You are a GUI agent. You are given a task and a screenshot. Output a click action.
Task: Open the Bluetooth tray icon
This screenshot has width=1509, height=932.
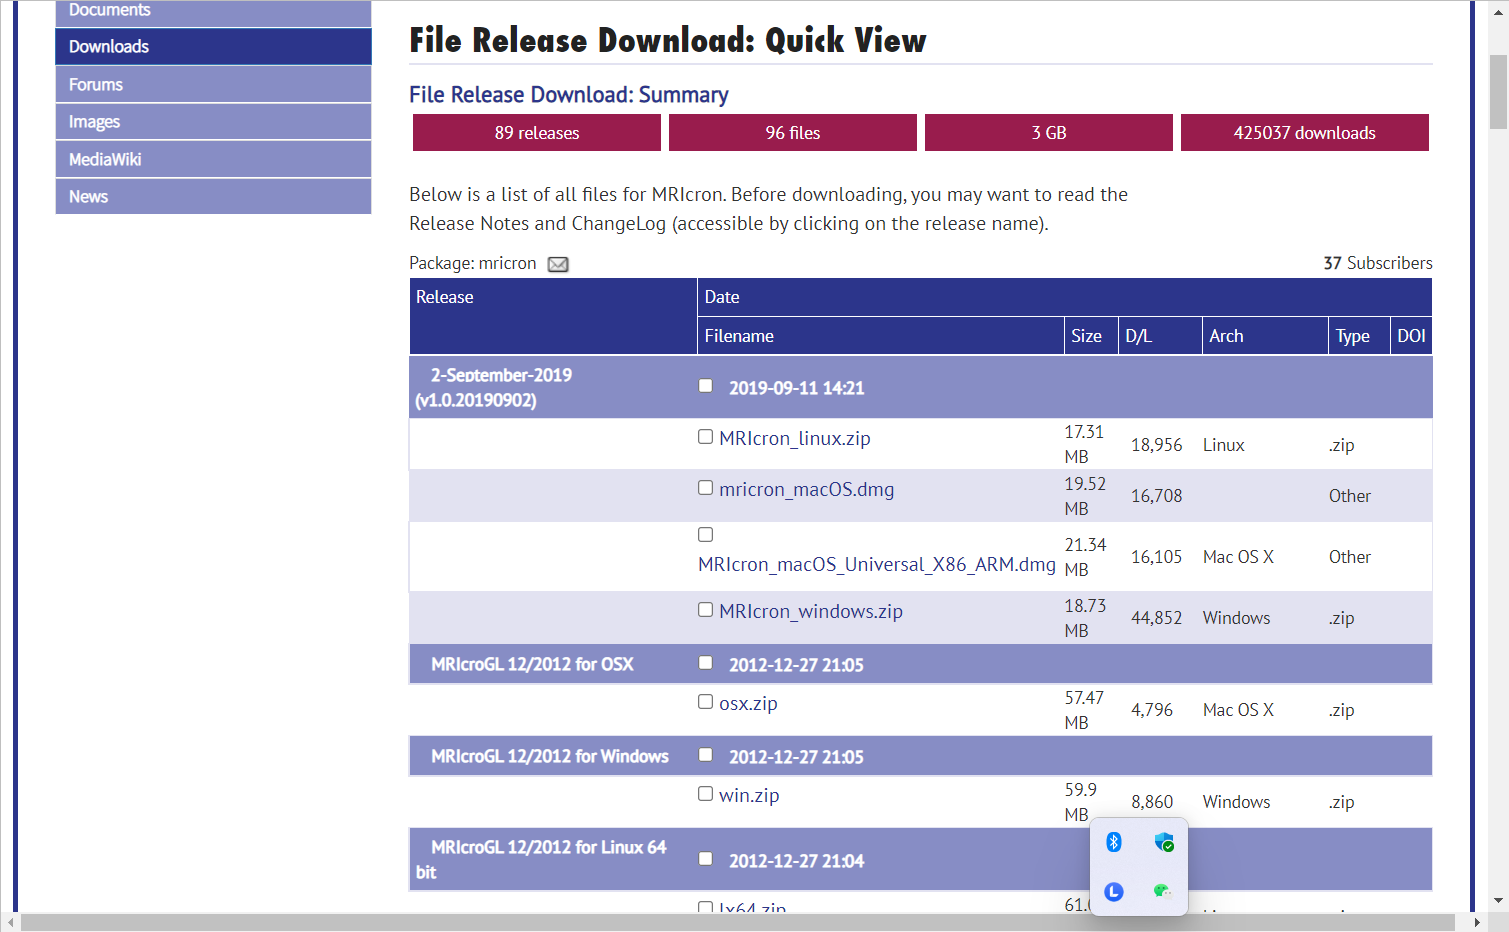pos(1114,842)
